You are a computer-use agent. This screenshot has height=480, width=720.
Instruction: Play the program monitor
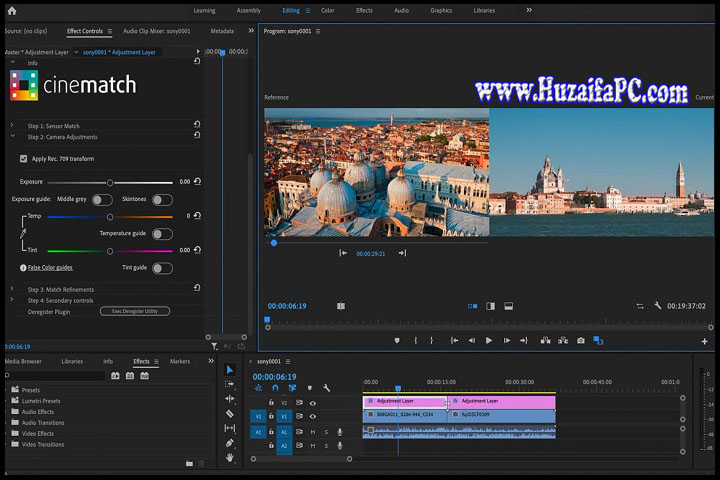click(489, 340)
